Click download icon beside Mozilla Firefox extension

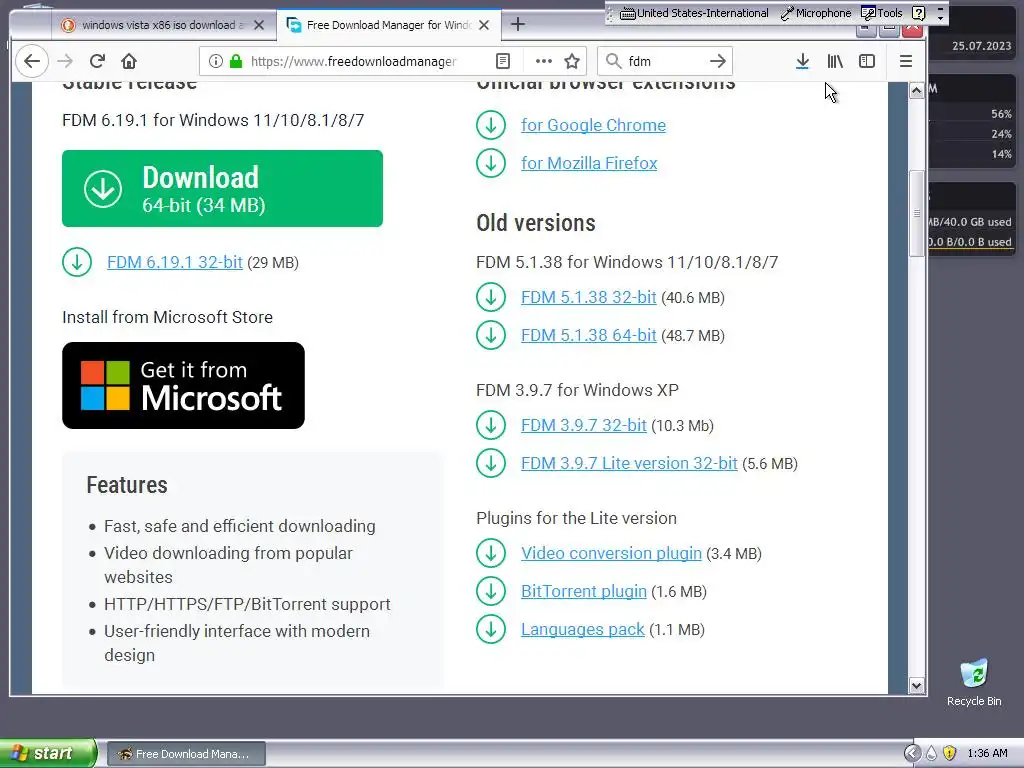pos(491,163)
